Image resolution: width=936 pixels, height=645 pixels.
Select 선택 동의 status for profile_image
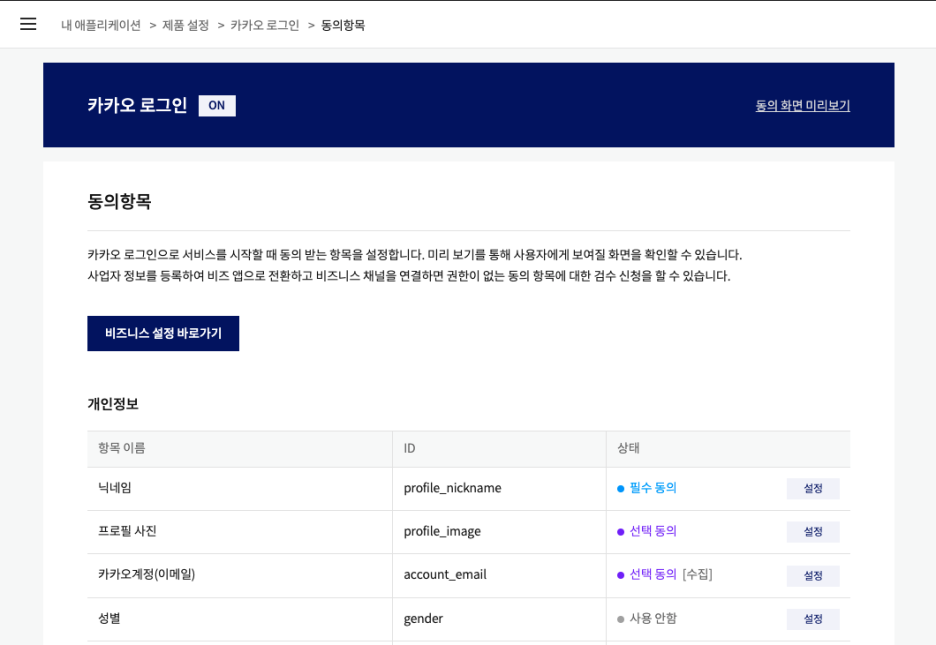point(653,530)
